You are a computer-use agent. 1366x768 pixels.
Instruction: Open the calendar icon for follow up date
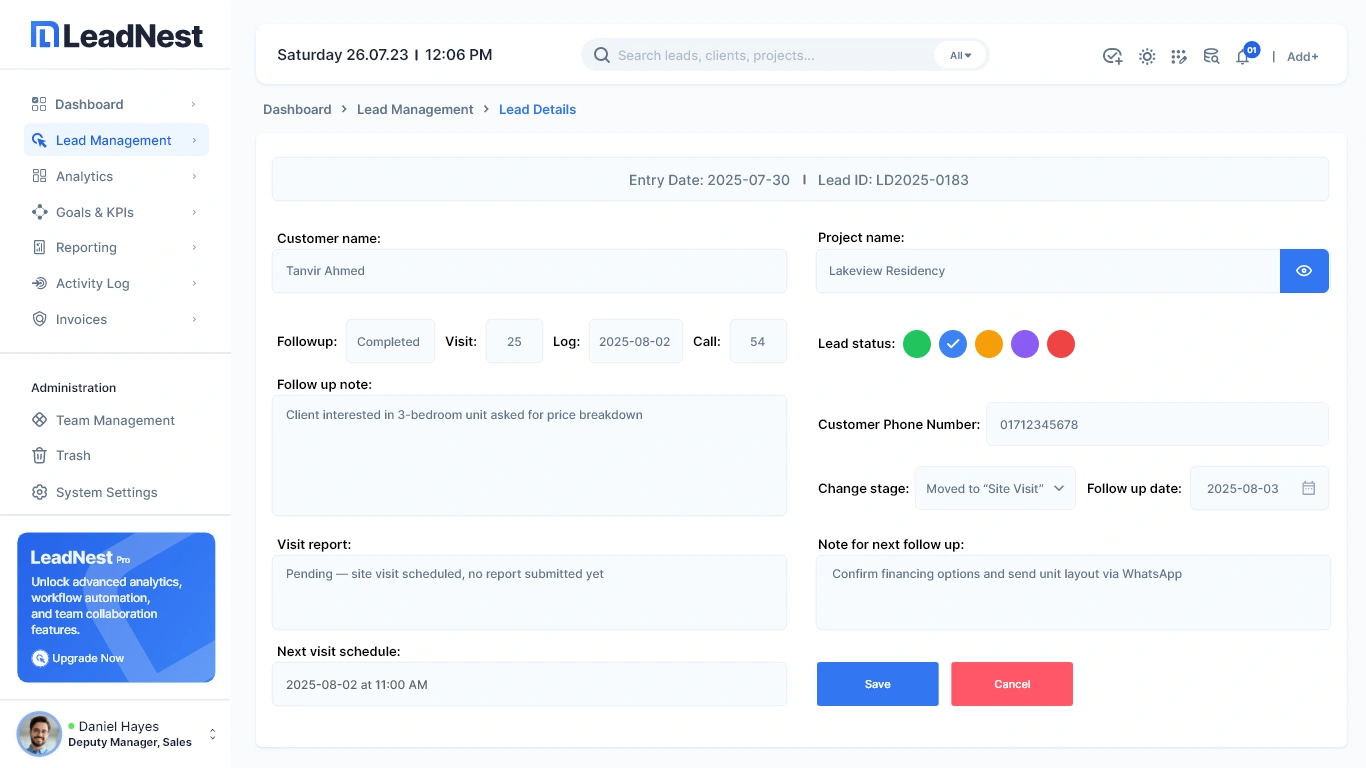coord(1308,488)
